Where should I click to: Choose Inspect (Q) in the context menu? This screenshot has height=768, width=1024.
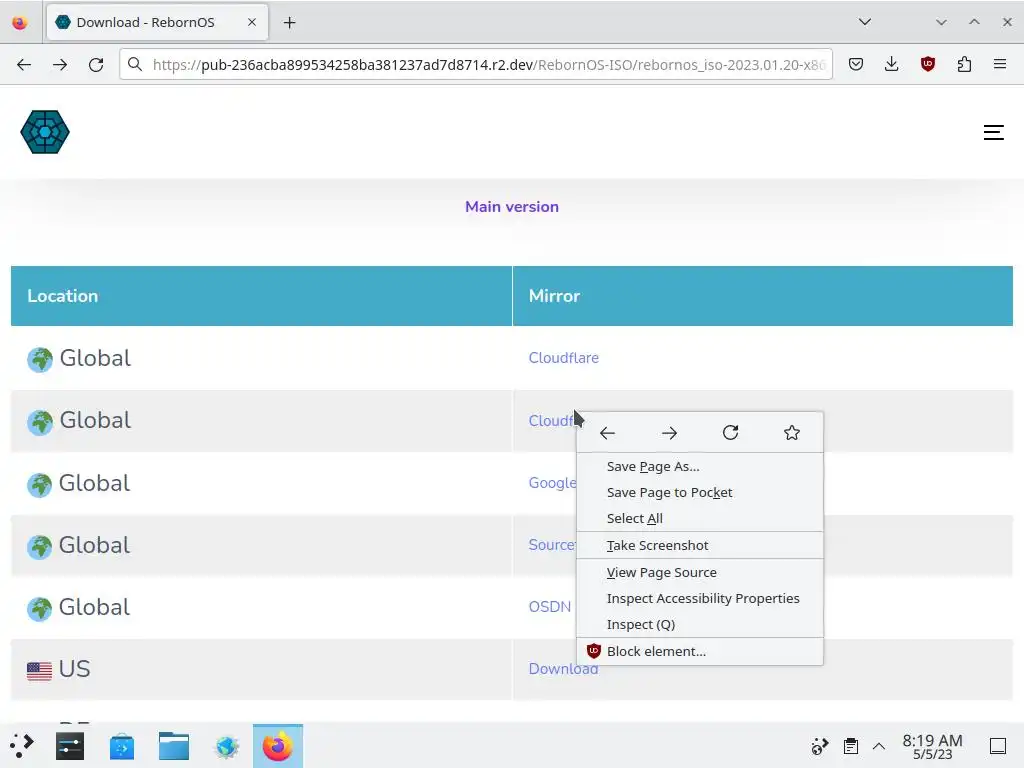pyautogui.click(x=699, y=624)
